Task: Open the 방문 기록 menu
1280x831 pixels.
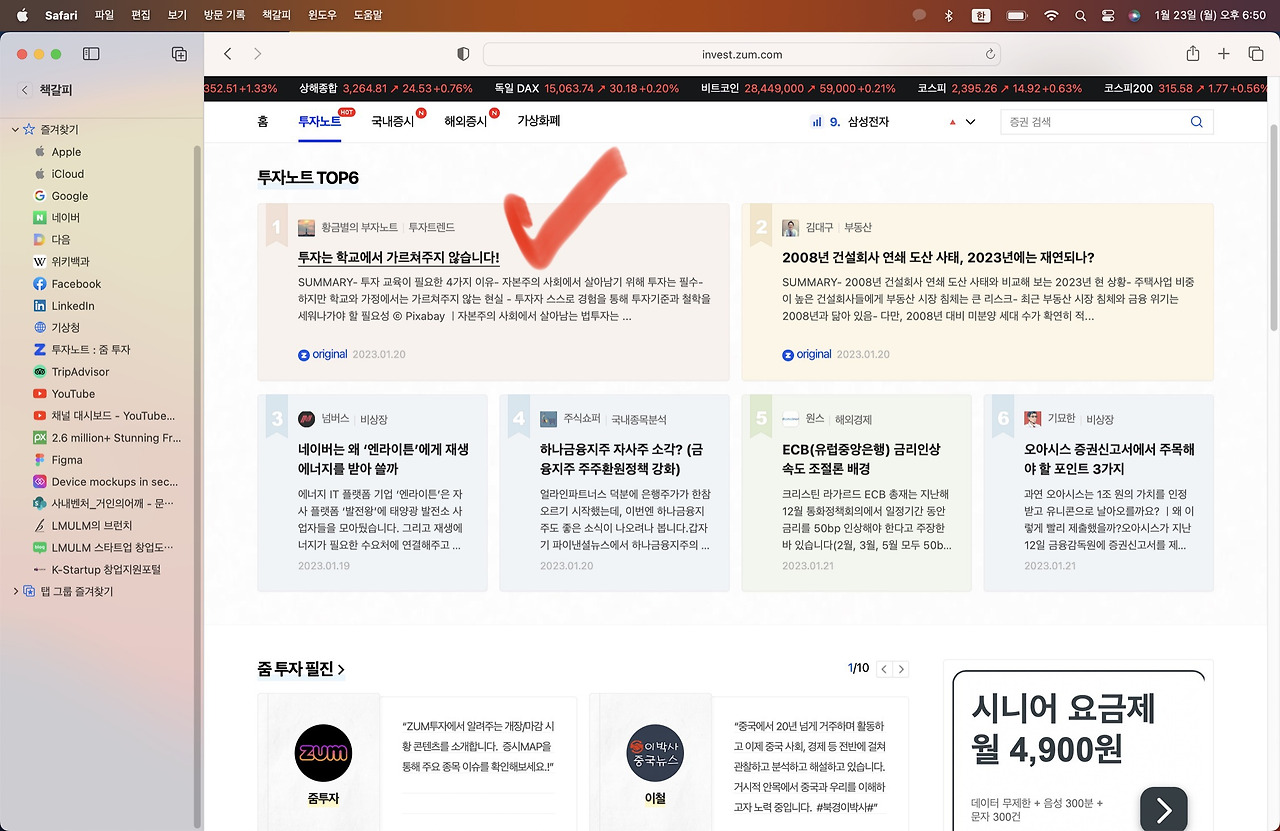Action: (224, 16)
